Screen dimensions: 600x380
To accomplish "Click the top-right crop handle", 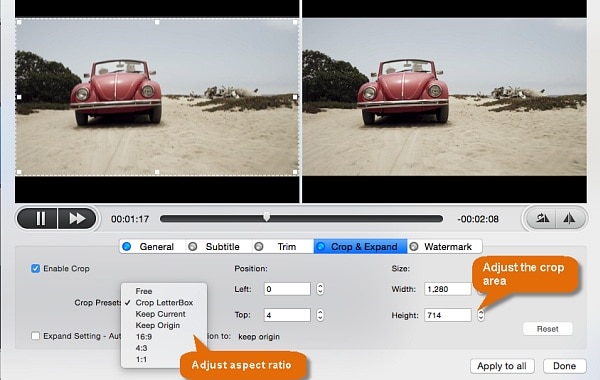I will [295, 22].
